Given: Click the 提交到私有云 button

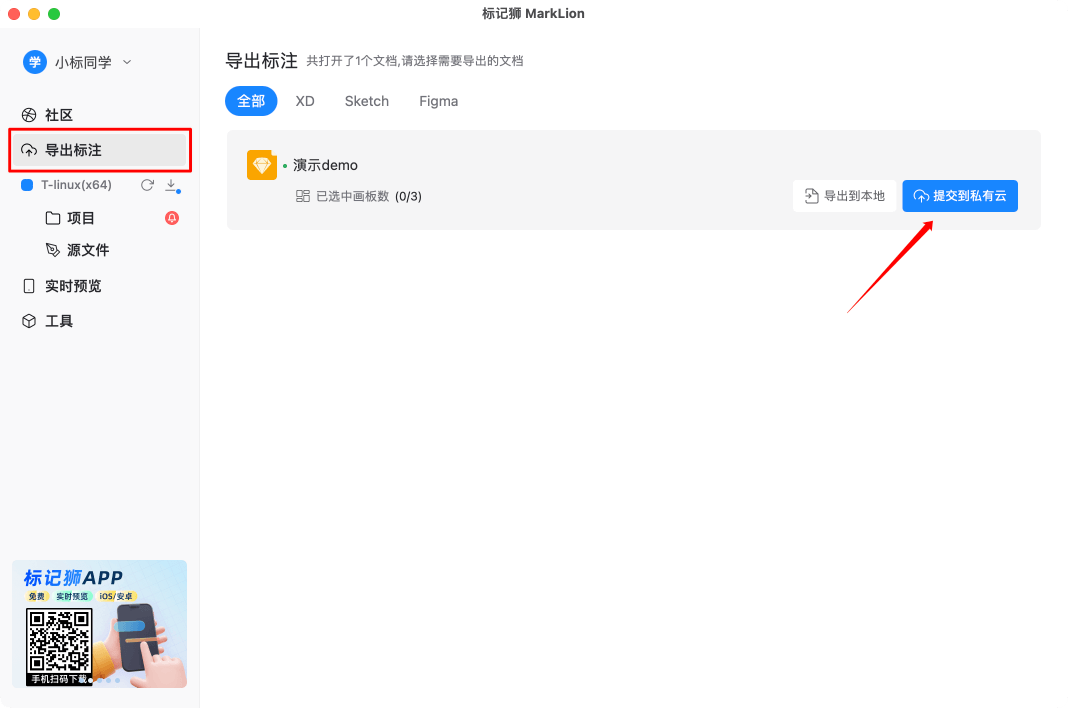Looking at the screenshot, I should [x=959, y=196].
